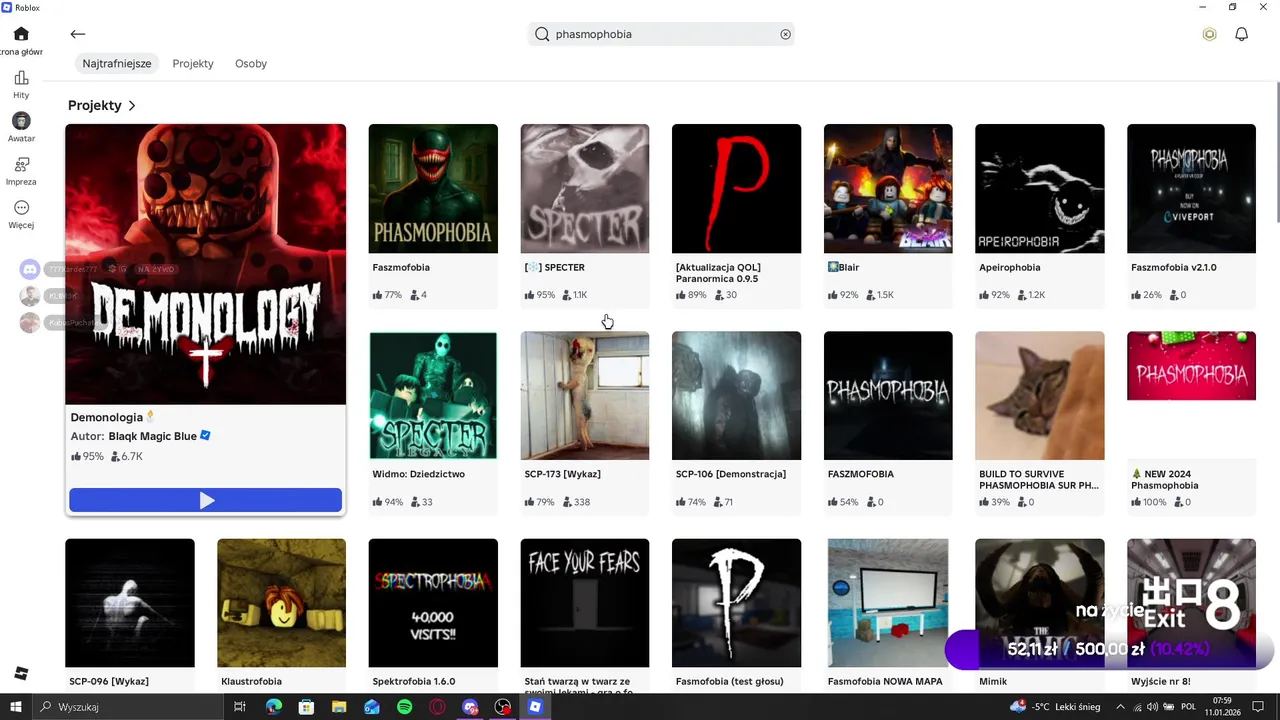Click the Apeirophobia title text
This screenshot has height=720, width=1280.
[1010, 268]
